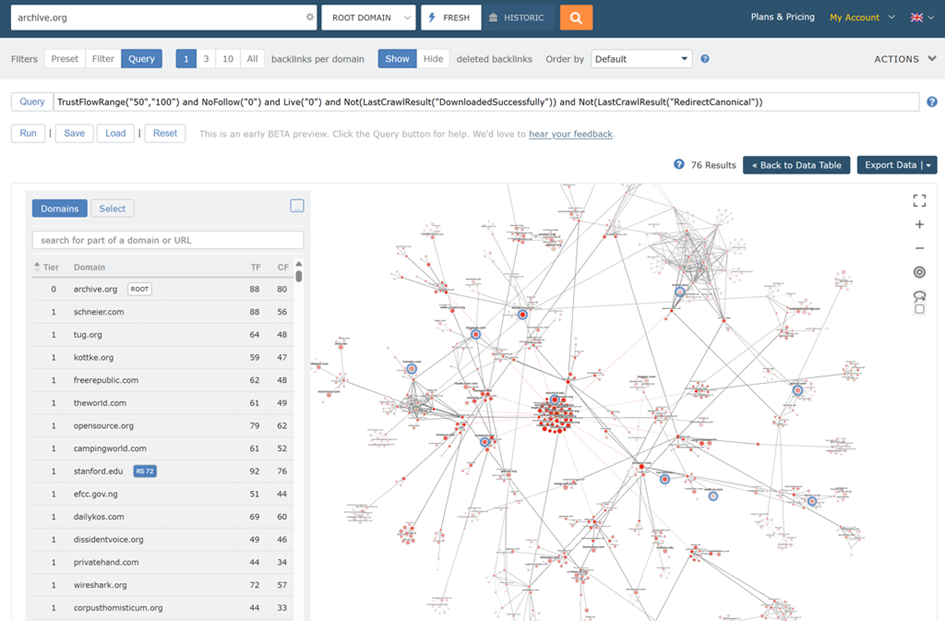This screenshot has height=621, width=945.
Task: Select the Select tab in the side panel
Action: [112, 209]
